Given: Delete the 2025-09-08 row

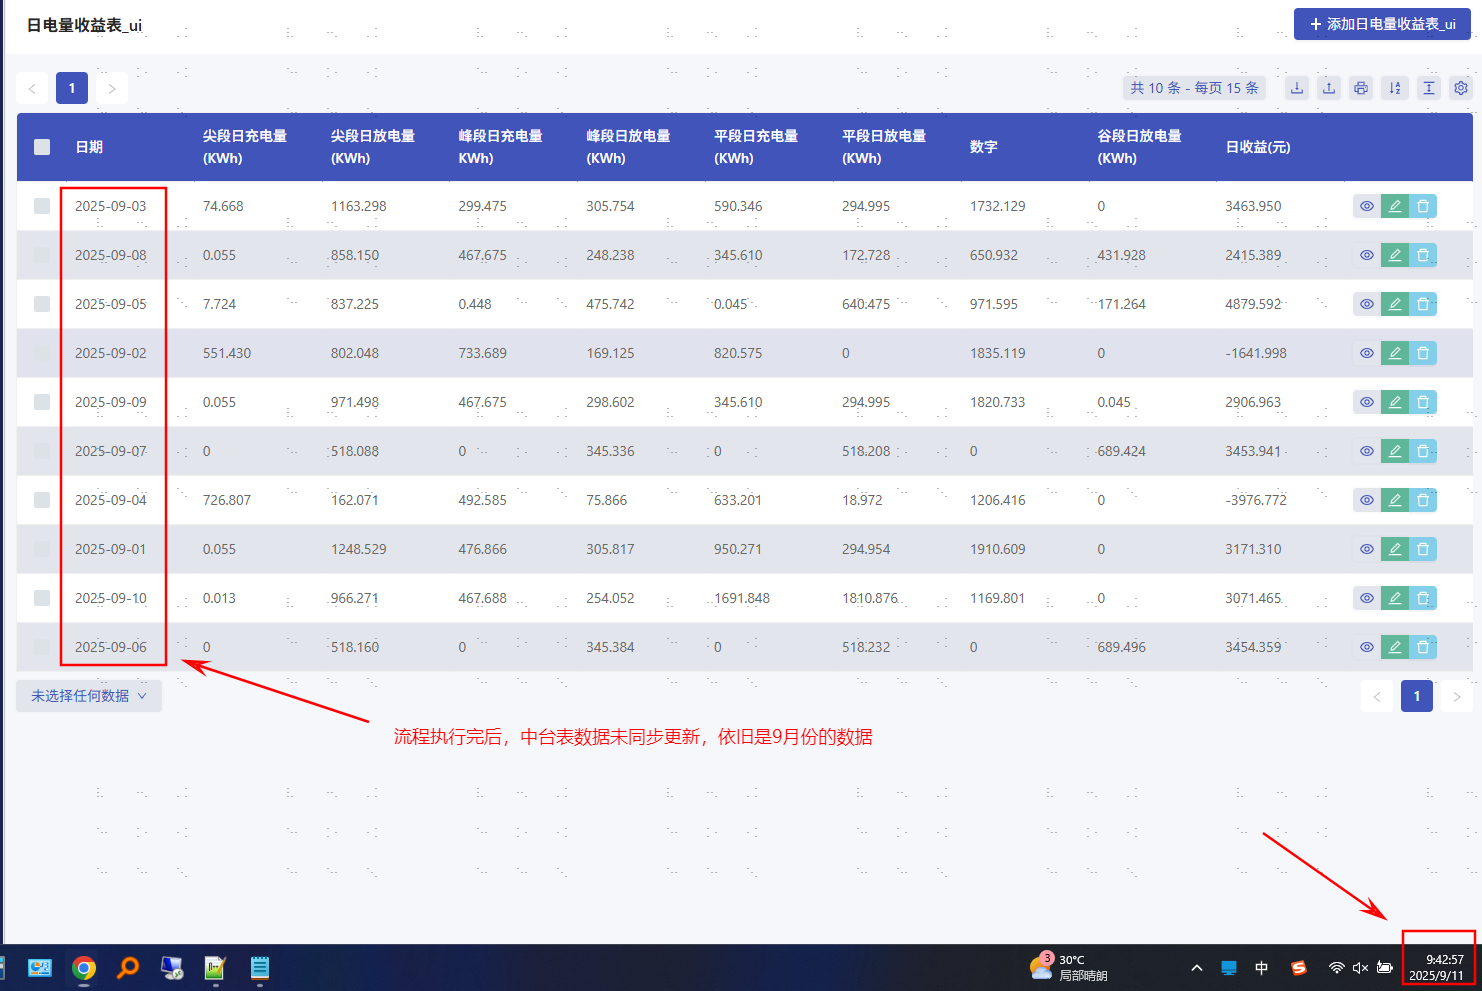Looking at the screenshot, I should pyautogui.click(x=1423, y=255).
